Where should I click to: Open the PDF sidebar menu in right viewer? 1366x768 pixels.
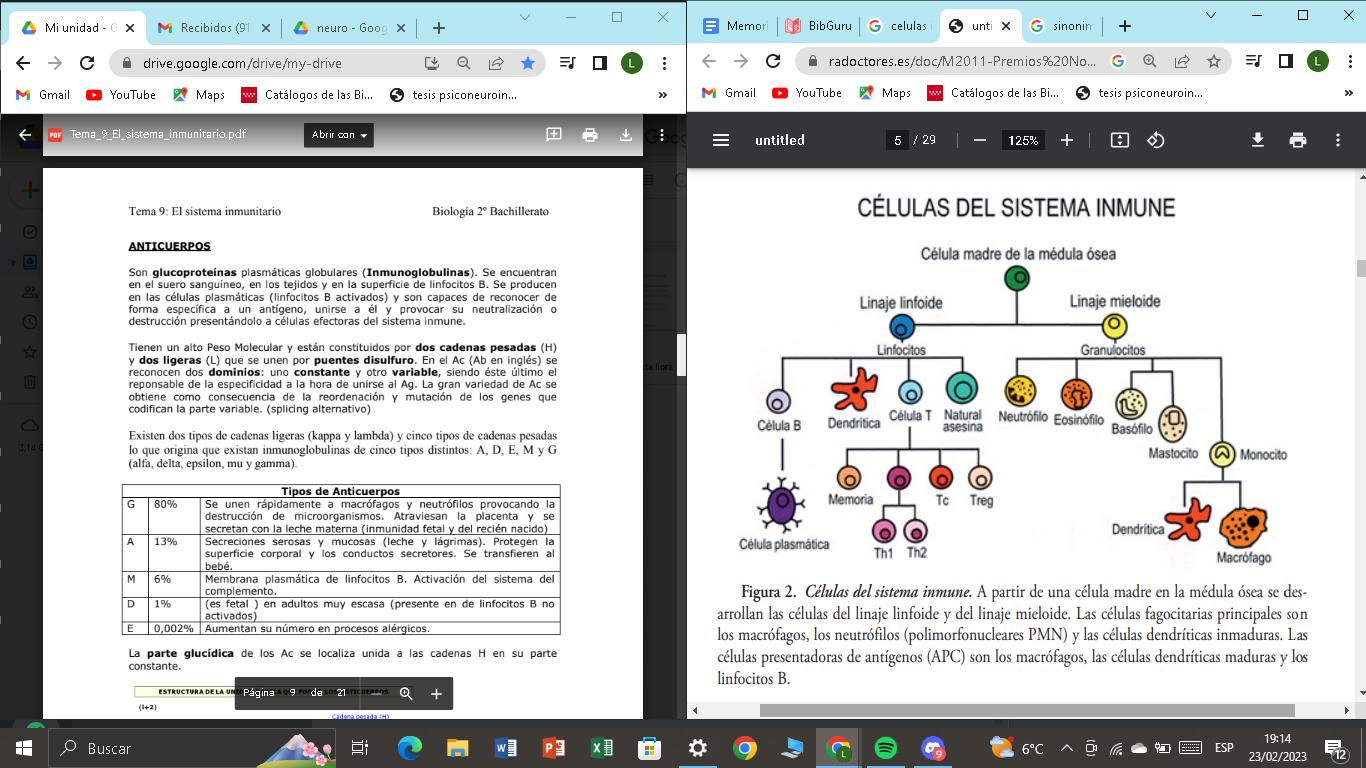(721, 140)
